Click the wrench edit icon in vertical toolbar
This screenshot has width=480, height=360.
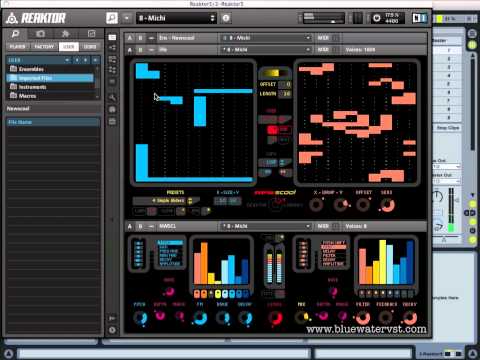click(112, 97)
